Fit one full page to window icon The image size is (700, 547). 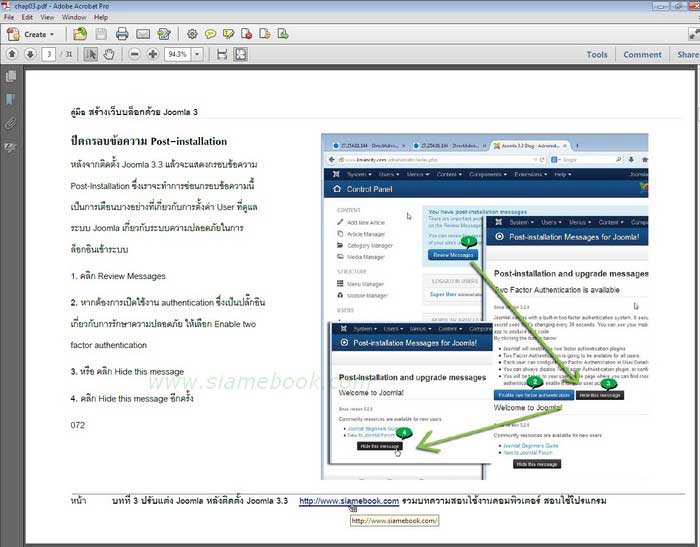pos(241,54)
